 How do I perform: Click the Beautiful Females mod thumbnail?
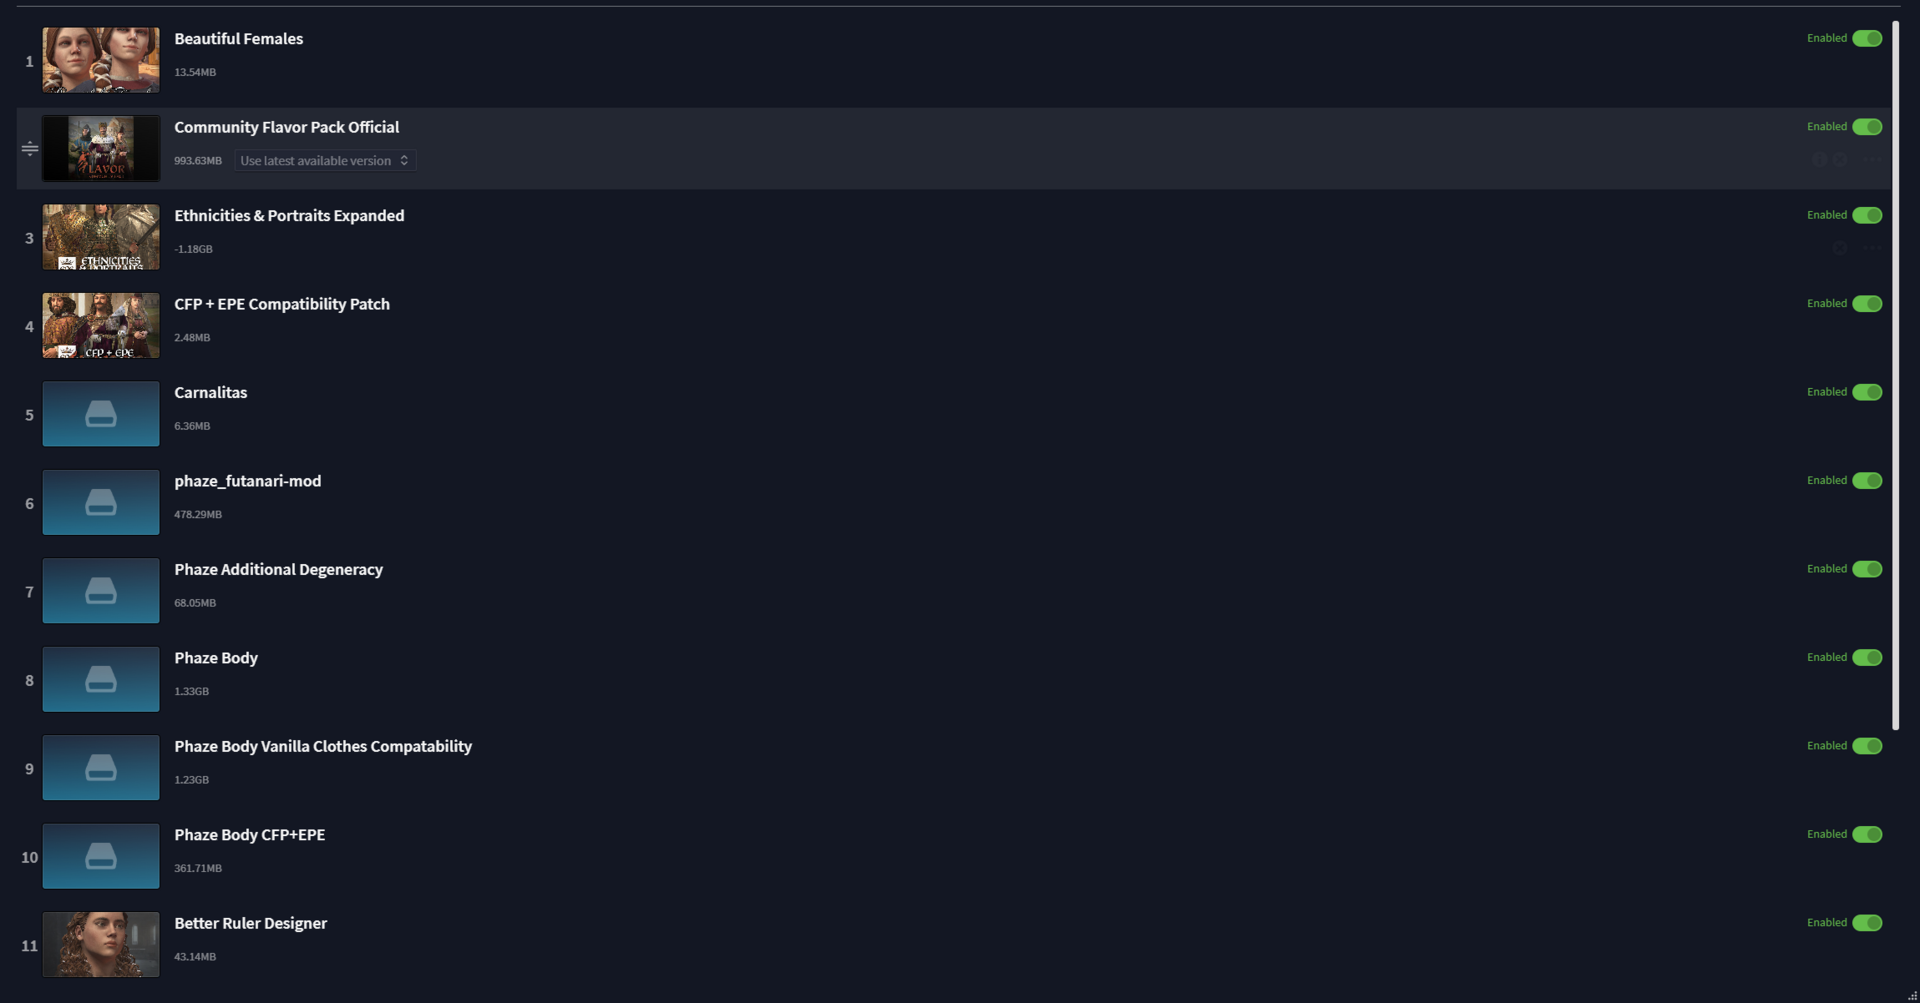(x=101, y=60)
